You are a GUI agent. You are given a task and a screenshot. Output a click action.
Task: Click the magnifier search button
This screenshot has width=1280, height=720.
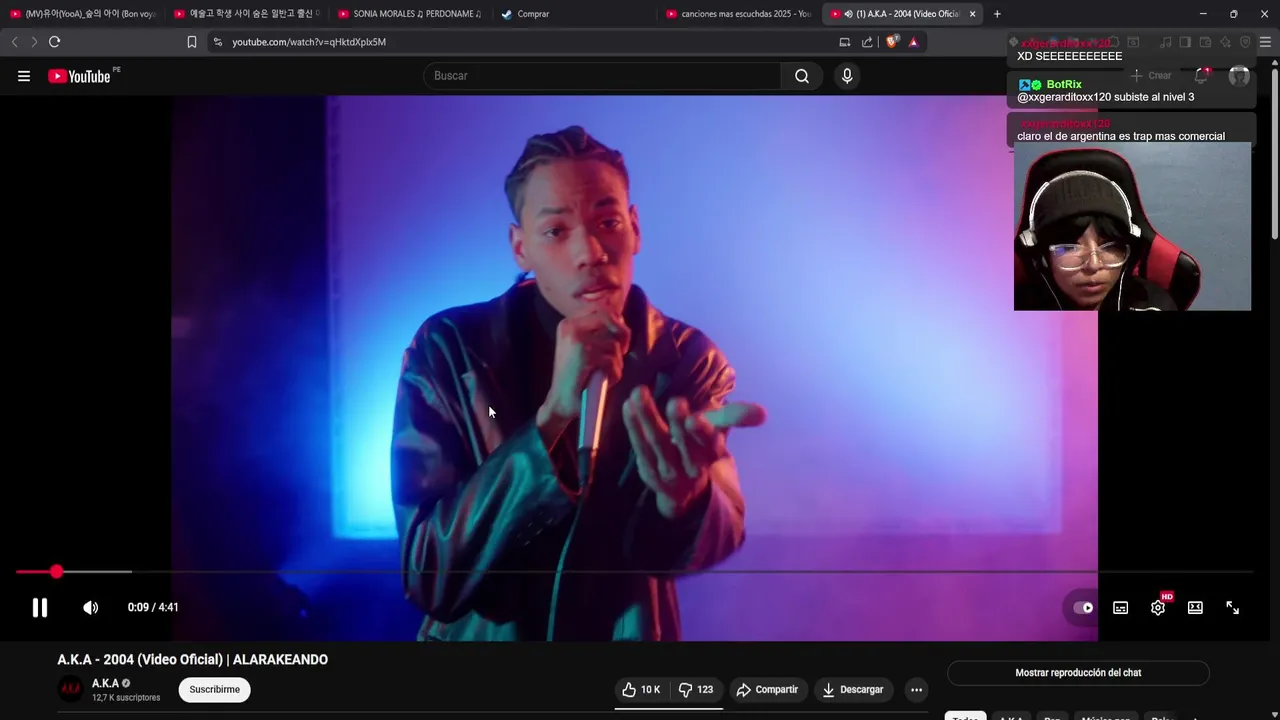click(x=802, y=76)
